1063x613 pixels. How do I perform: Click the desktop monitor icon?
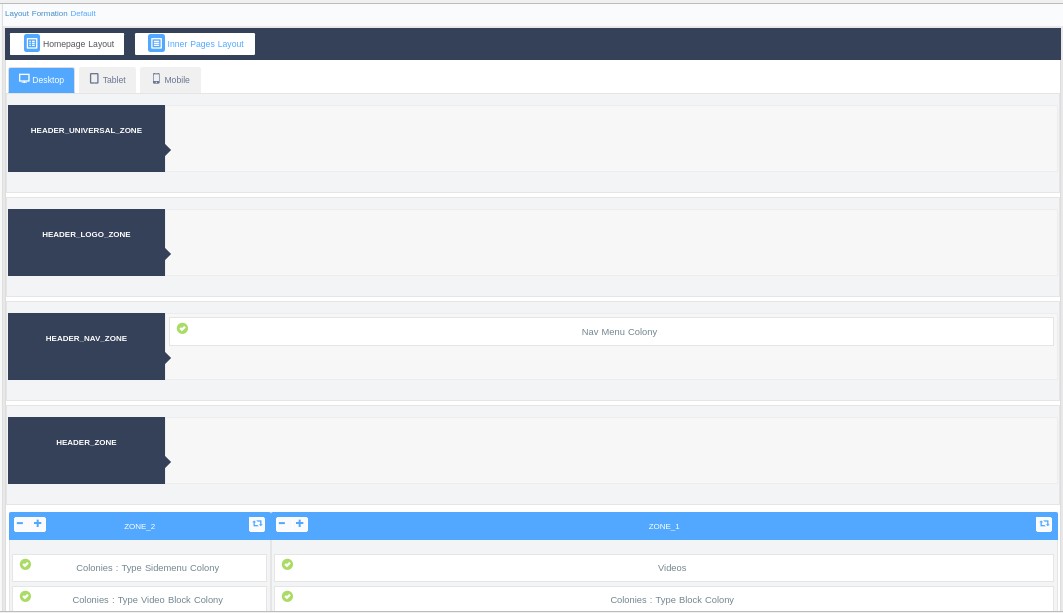tap(24, 79)
